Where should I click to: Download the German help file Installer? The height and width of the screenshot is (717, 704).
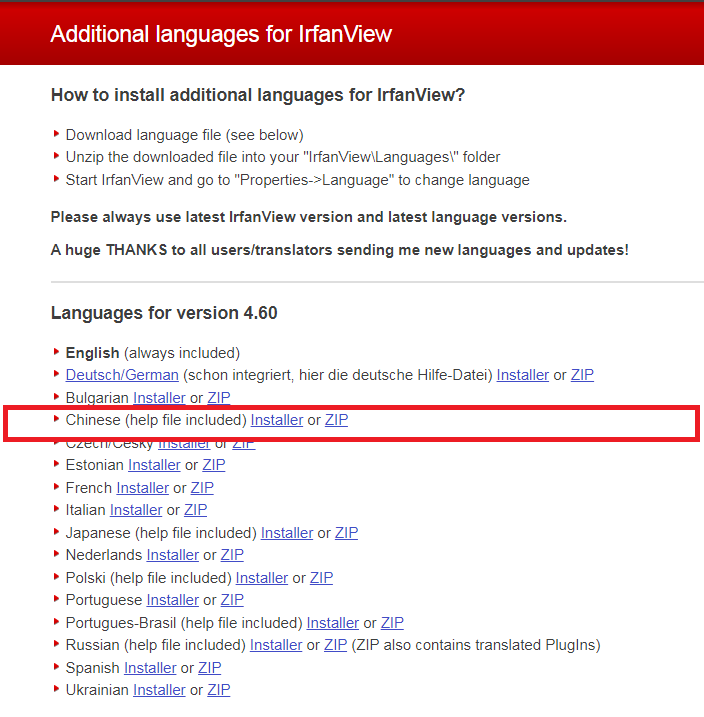click(523, 375)
